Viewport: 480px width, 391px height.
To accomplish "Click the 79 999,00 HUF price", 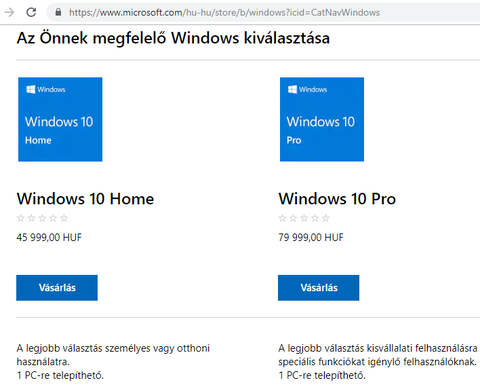I will [x=311, y=237].
